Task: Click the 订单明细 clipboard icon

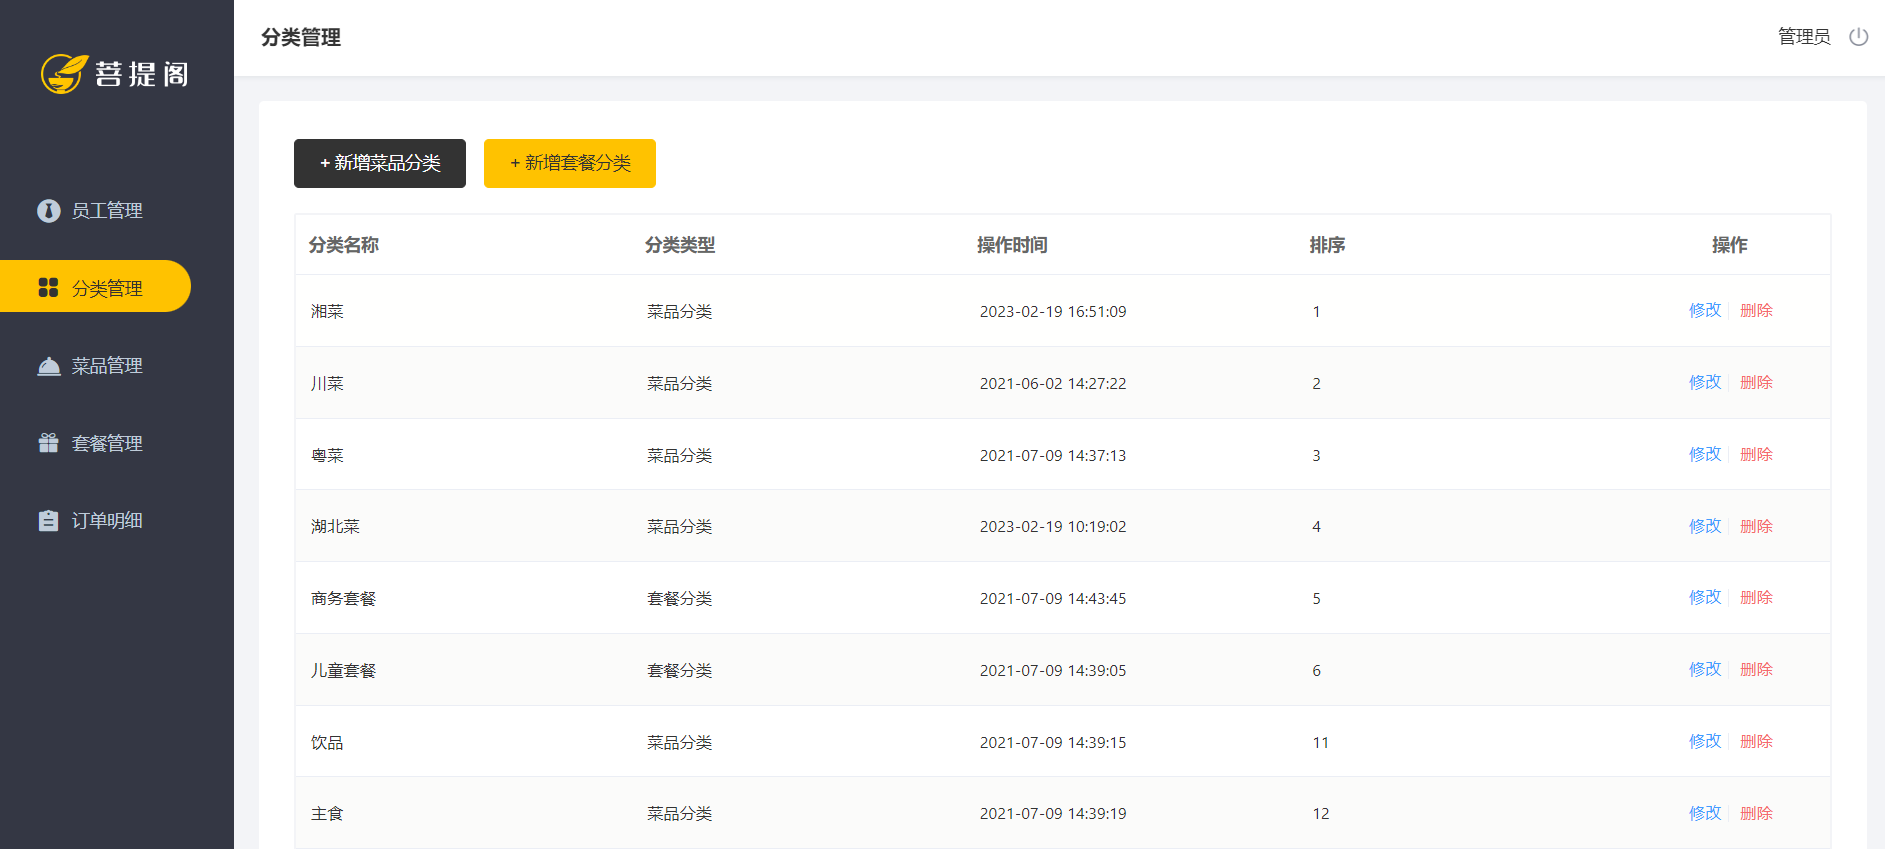Action: 48,521
